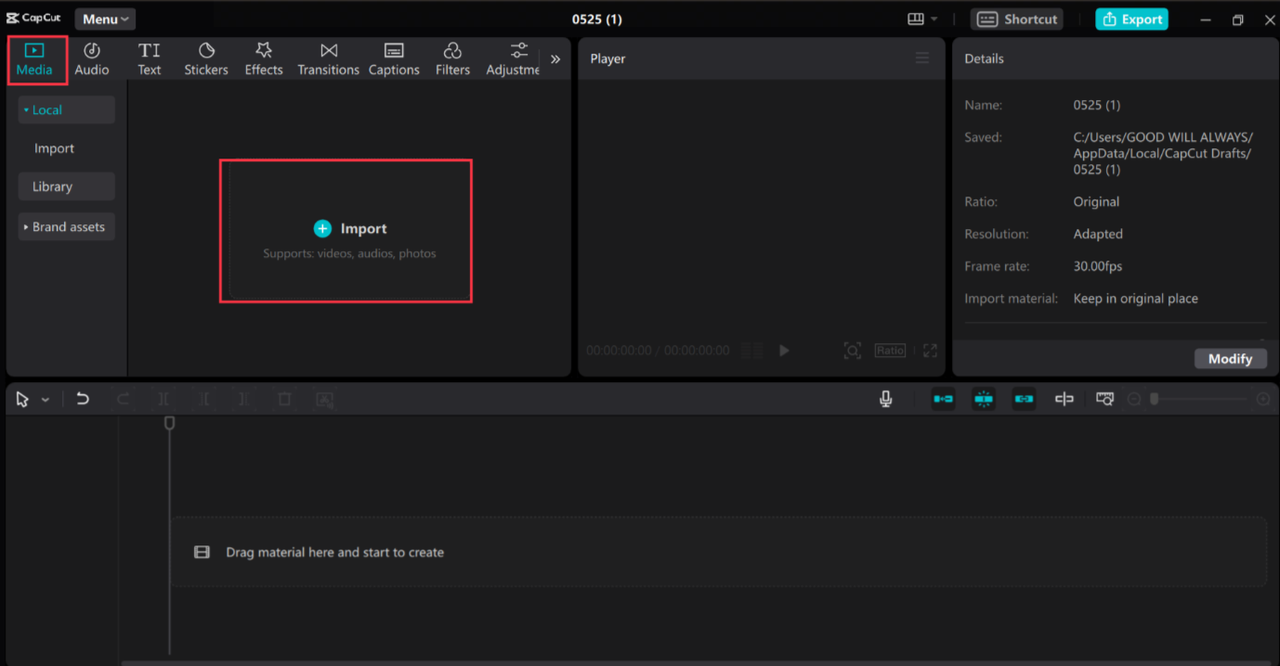The width and height of the screenshot is (1280, 666).
Task: Click the timeline horizontal scrollbar
Action: tap(698, 662)
